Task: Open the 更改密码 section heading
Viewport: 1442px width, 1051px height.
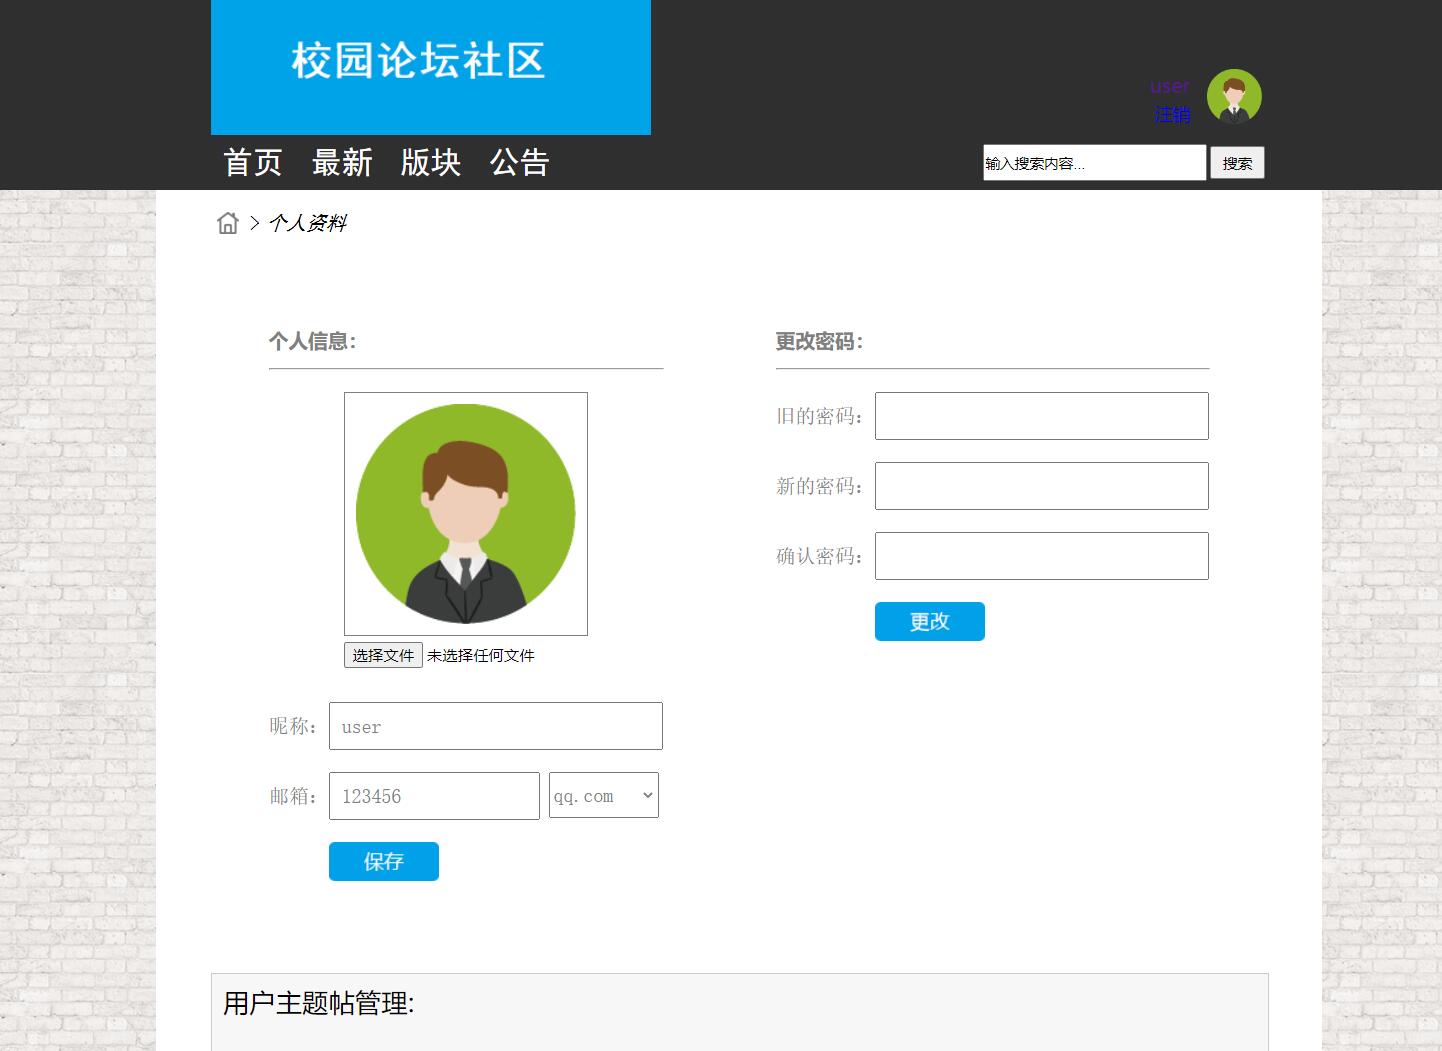Action: pos(817,341)
